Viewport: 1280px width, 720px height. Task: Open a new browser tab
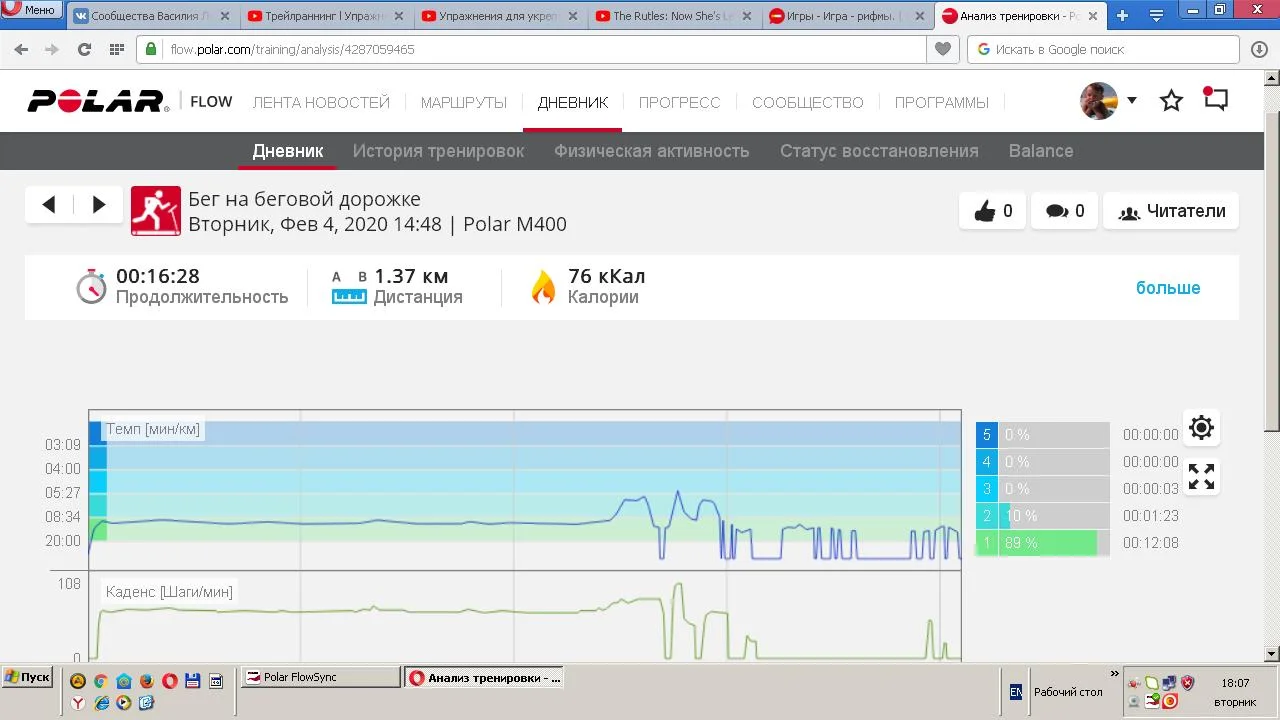coord(1122,15)
